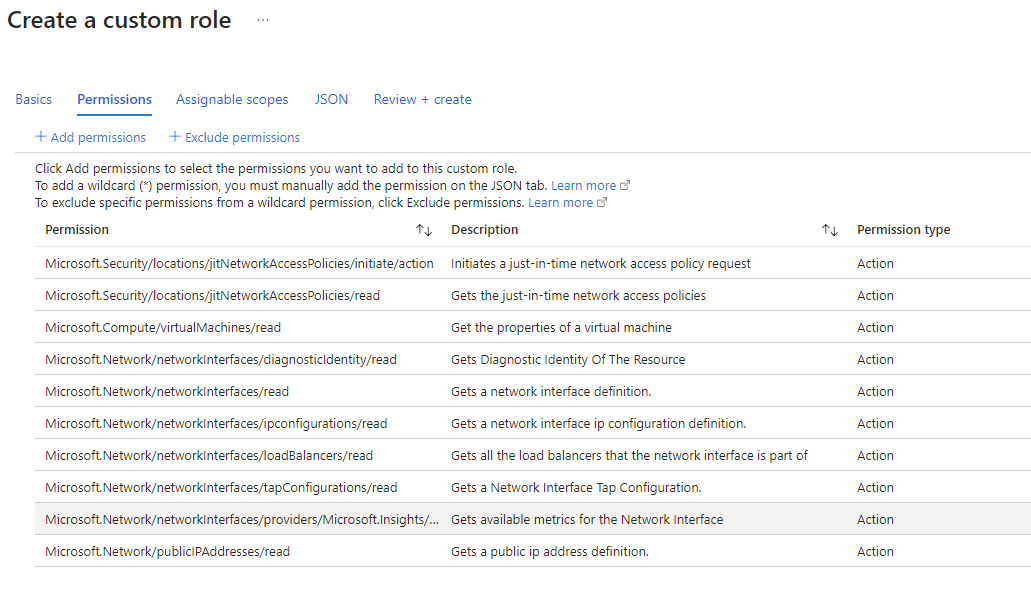Select networkInterfaces/loadBalancers/read permission
1031x604 pixels.
(x=209, y=456)
